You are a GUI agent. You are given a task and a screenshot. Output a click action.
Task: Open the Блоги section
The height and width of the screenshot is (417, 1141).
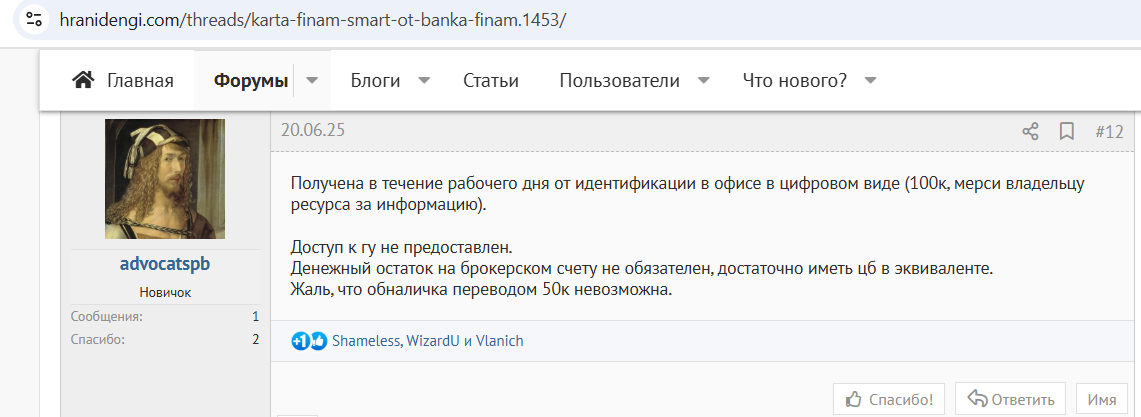(375, 80)
